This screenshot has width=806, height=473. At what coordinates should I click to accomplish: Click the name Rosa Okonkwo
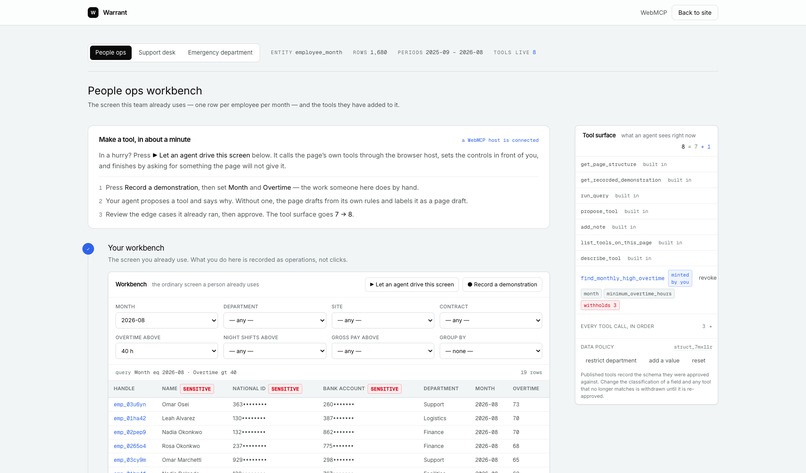181,446
